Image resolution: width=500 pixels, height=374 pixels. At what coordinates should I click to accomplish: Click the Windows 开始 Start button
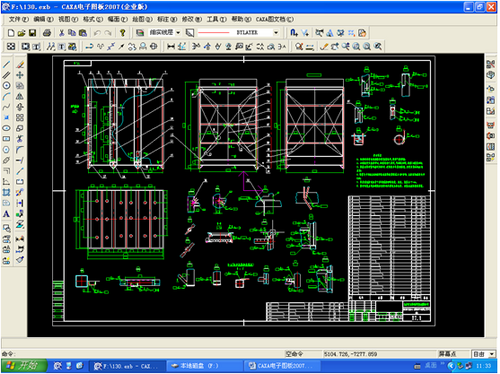23,366
